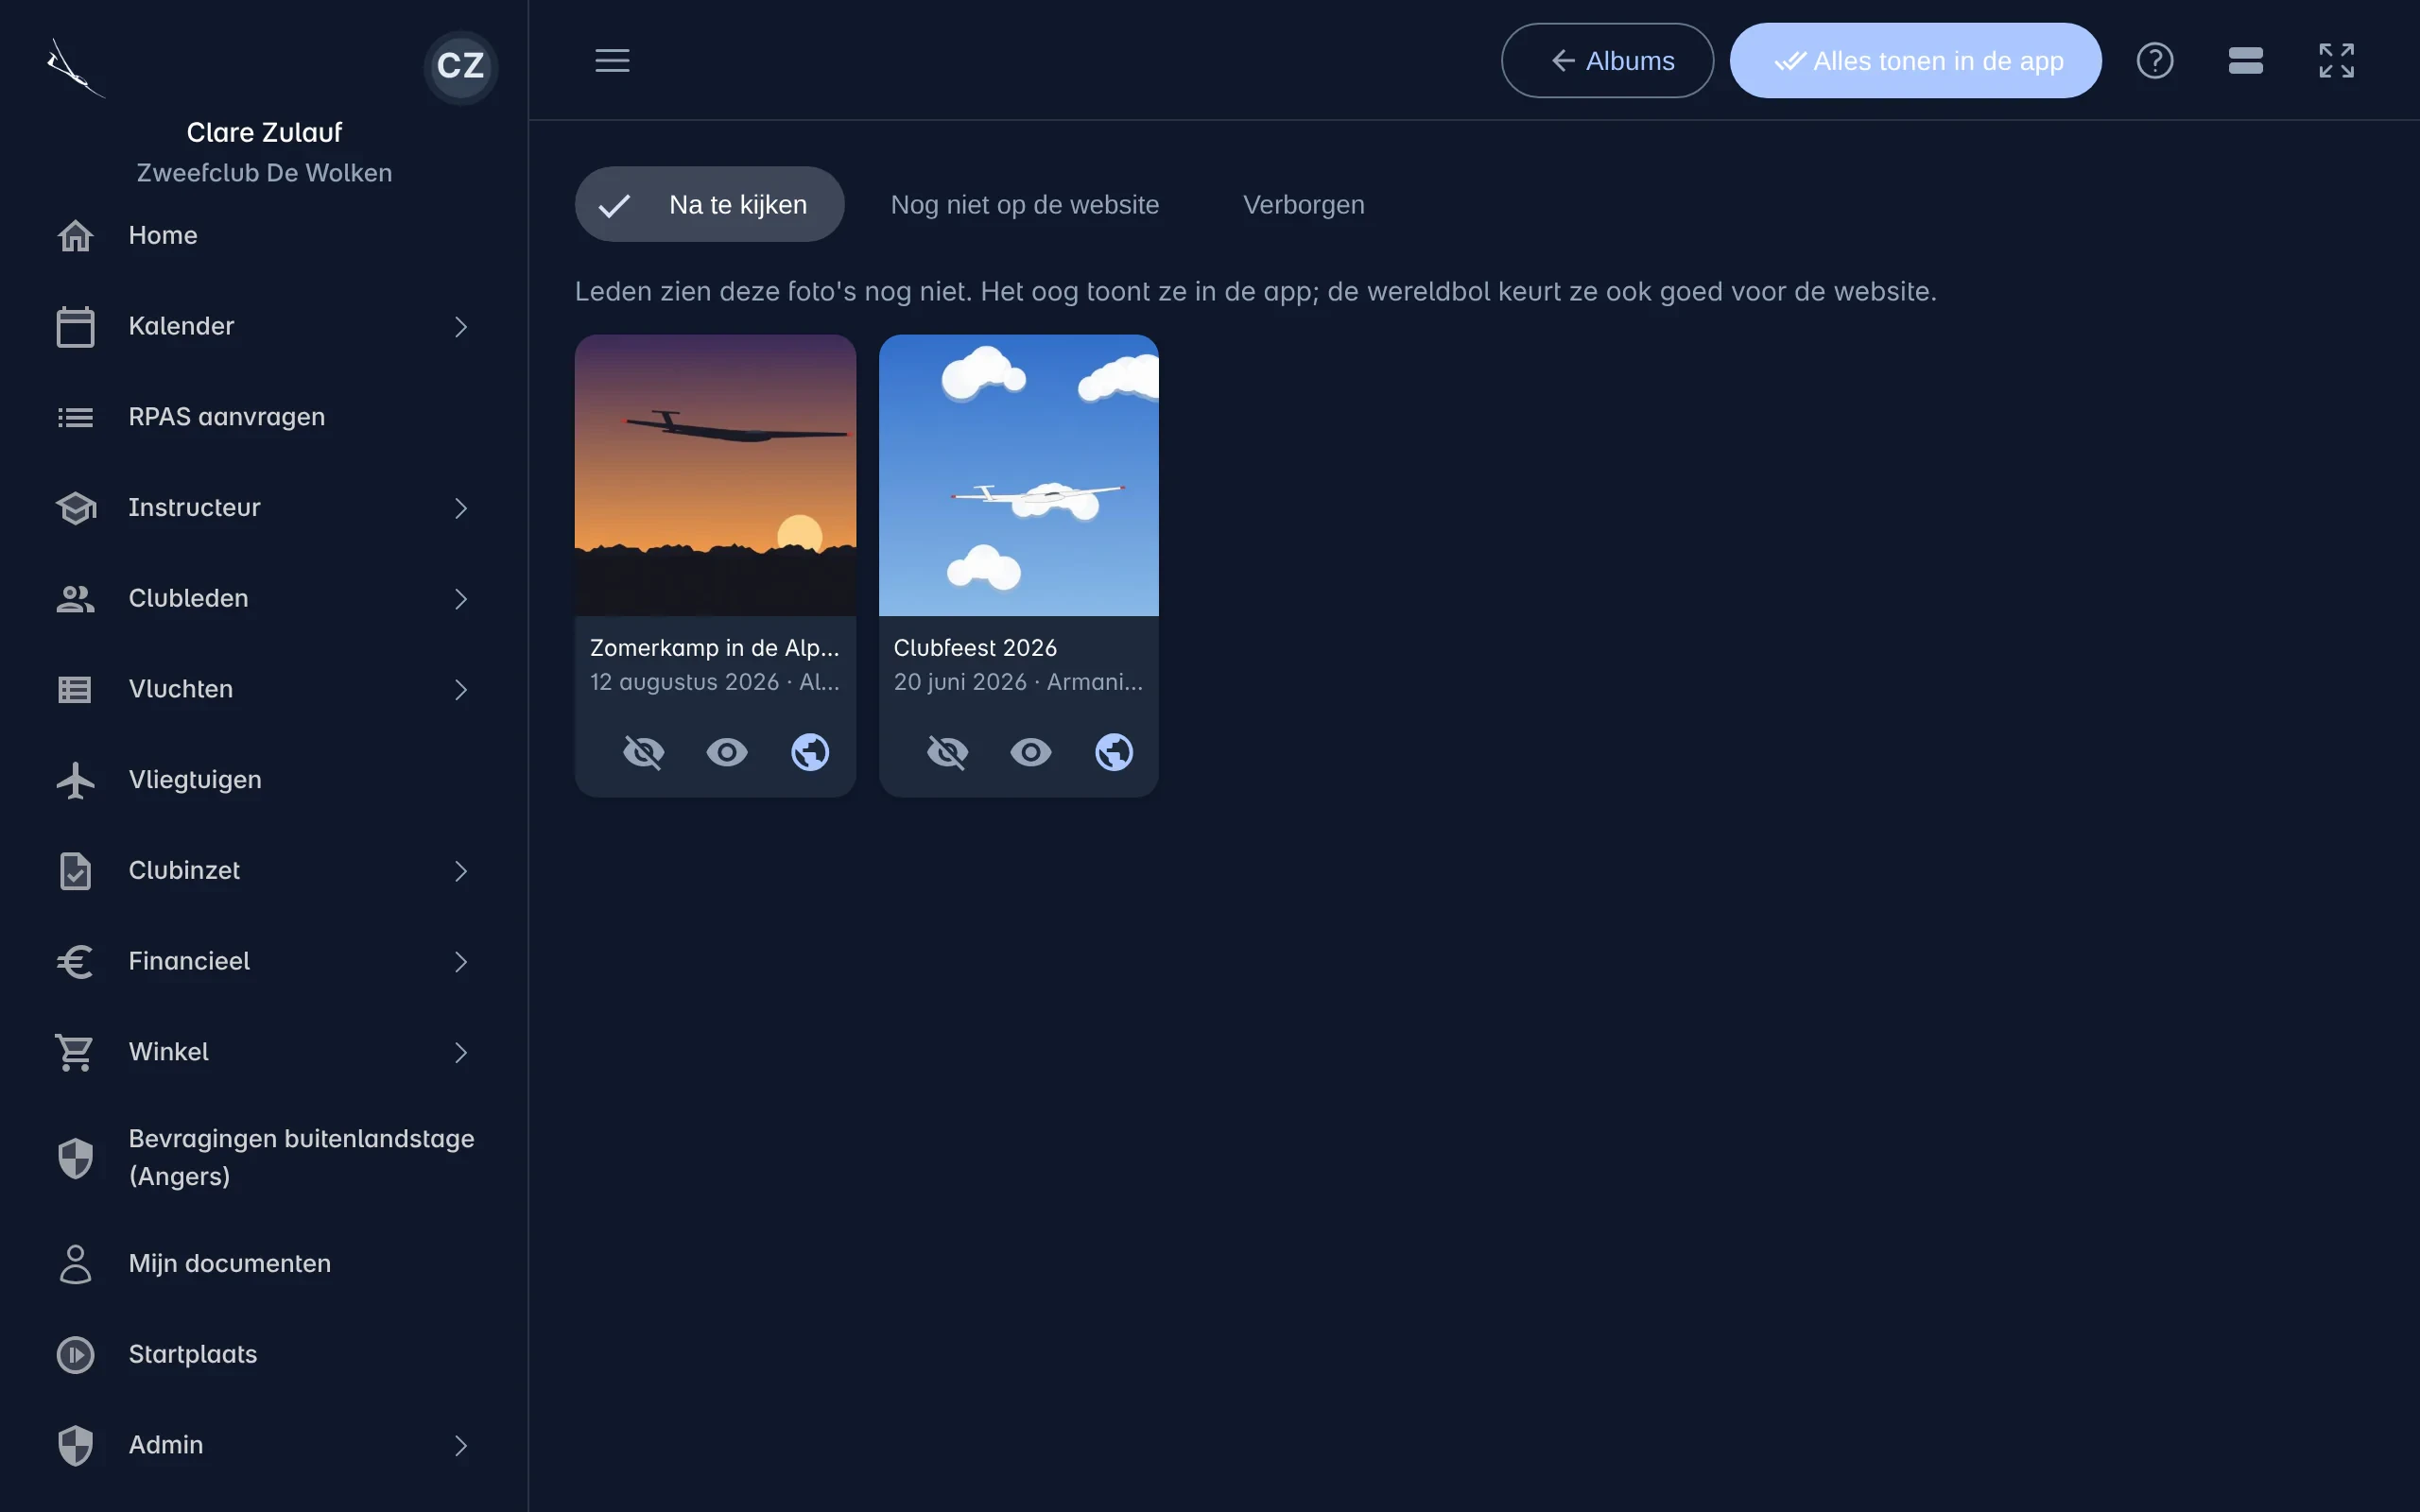
Task: Click the help question mark icon
Action: pyautogui.click(x=2154, y=61)
